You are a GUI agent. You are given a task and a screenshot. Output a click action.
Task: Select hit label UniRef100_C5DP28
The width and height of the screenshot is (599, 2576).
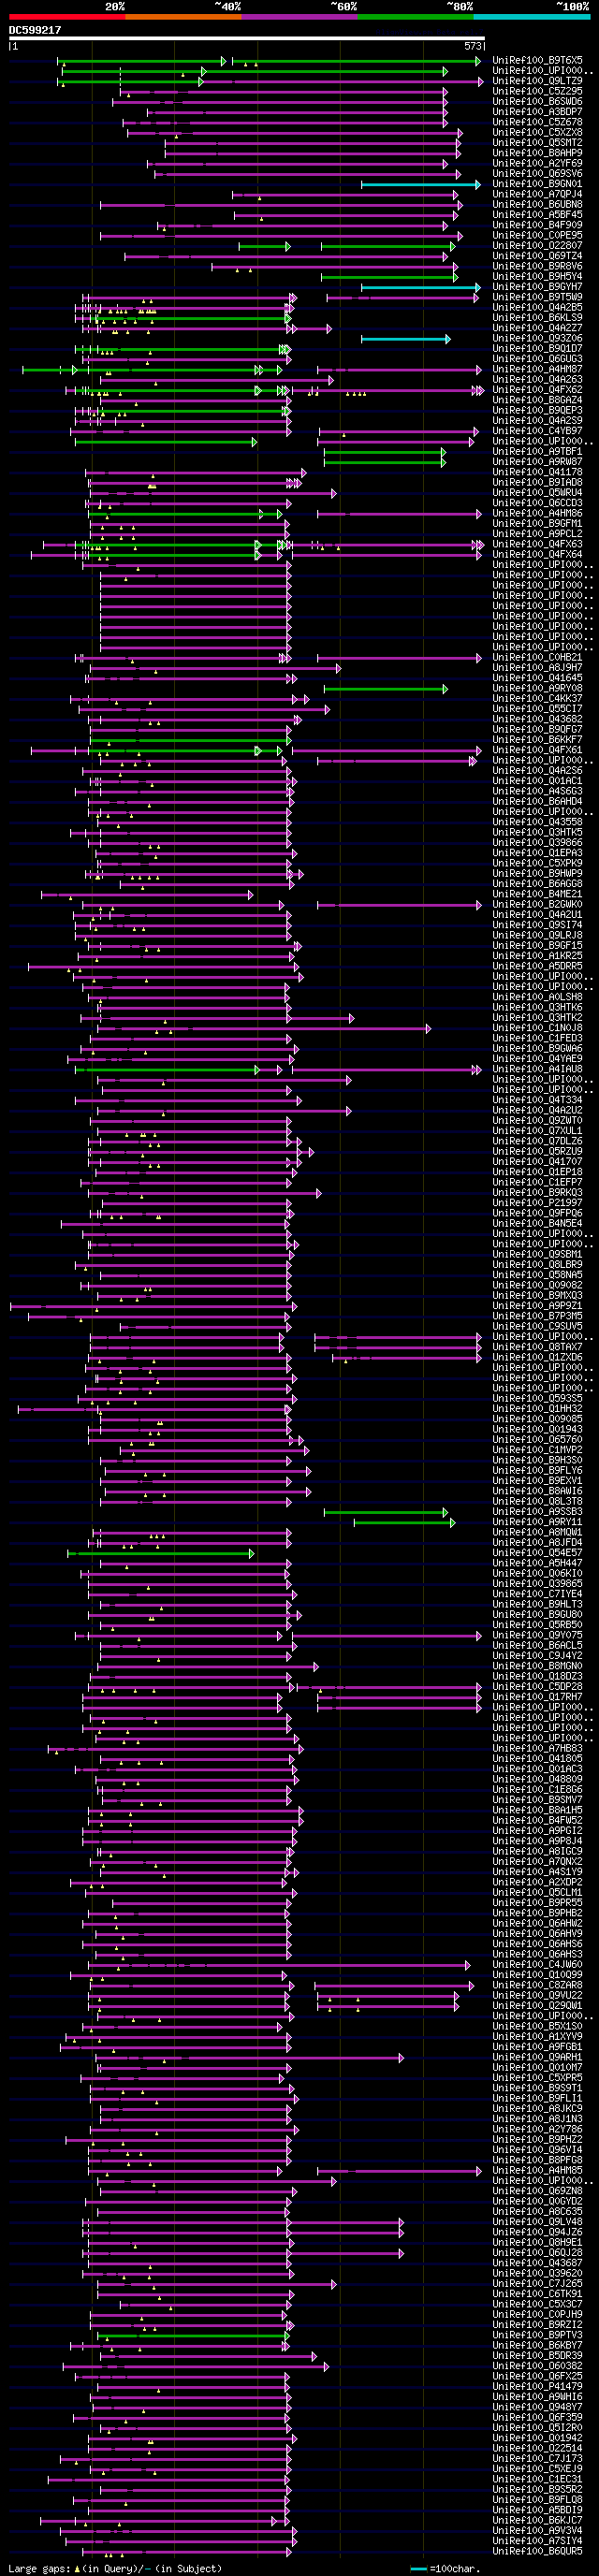tap(537, 1687)
